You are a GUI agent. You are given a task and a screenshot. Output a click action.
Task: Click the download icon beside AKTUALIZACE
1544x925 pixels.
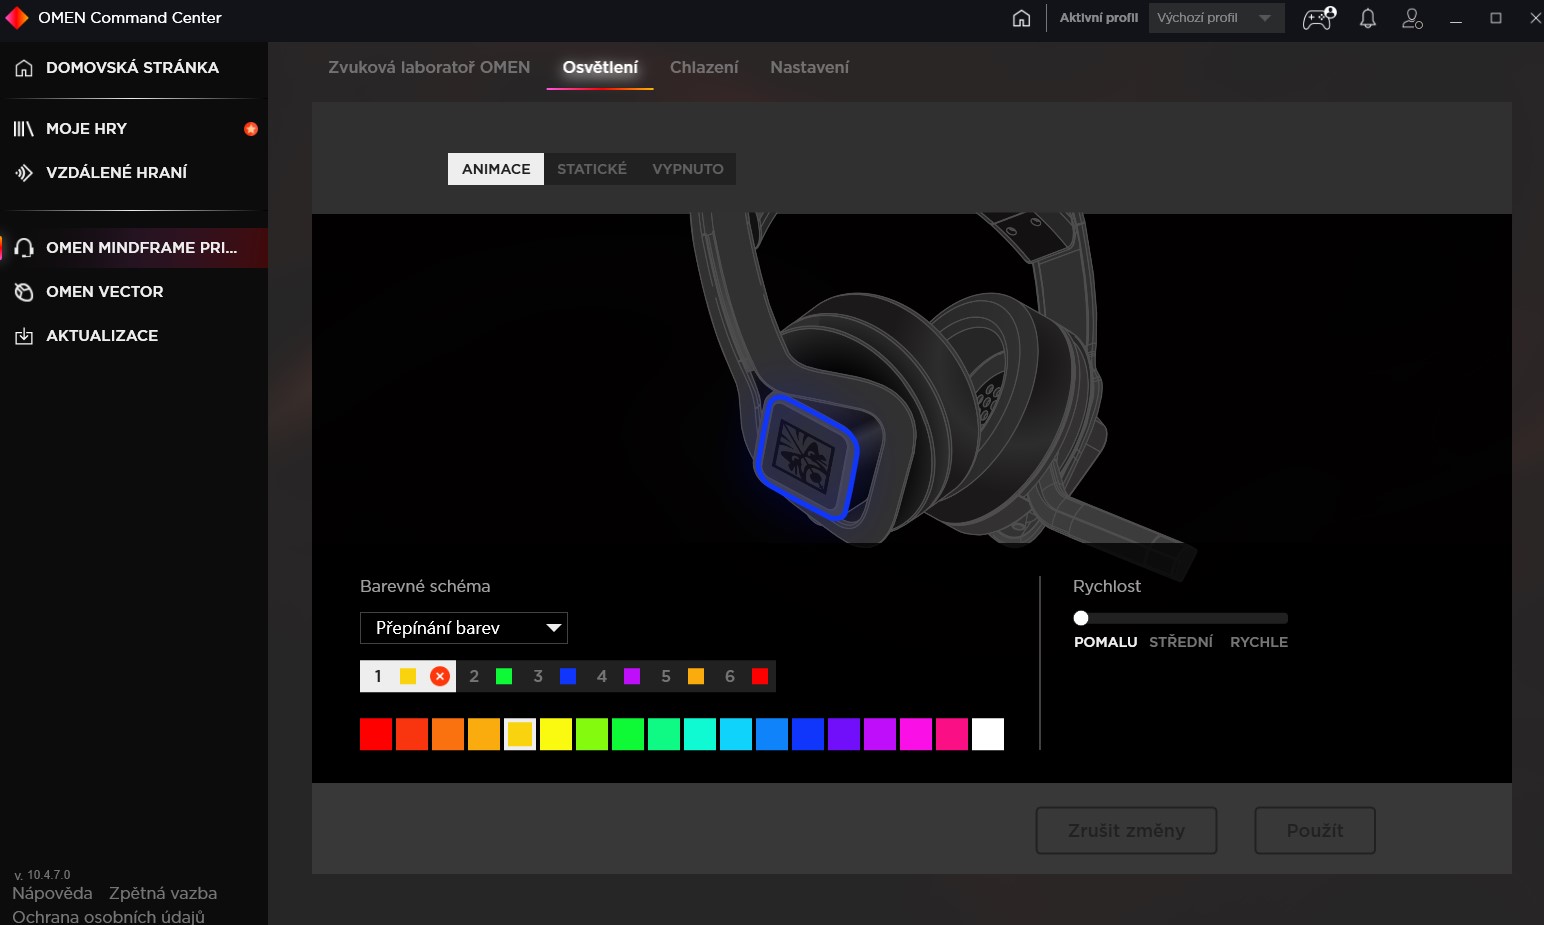click(24, 336)
